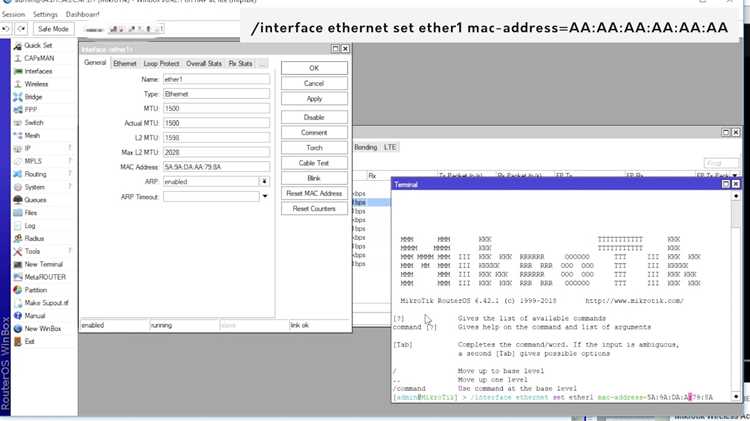This screenshot has height=421, width=750.
Task: Open the Settings menu
Action: (45, 14)
